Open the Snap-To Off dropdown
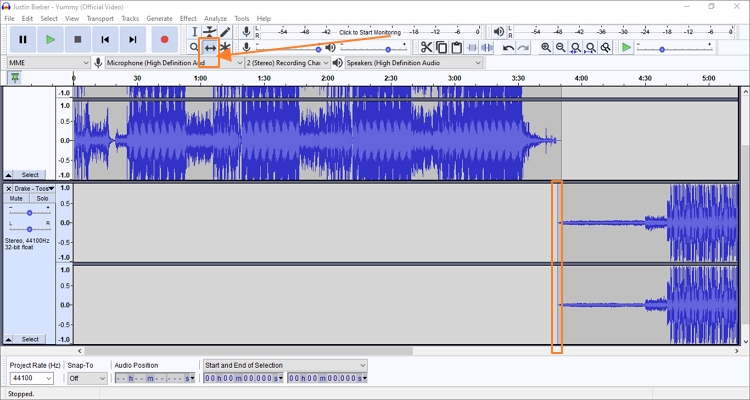 (87, 378)
